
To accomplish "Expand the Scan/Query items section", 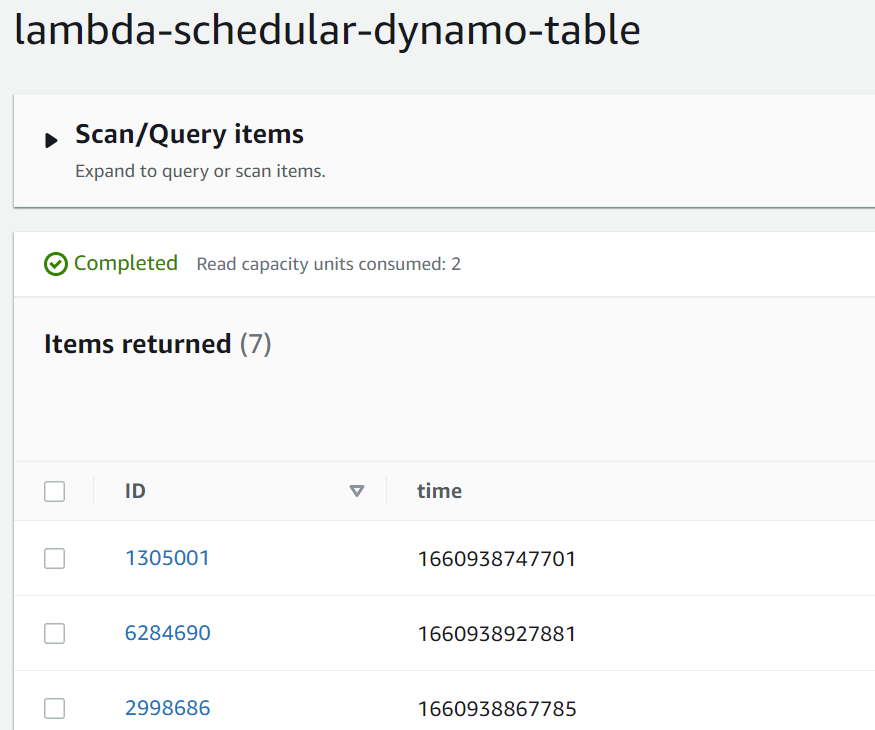I will point(51,140).
